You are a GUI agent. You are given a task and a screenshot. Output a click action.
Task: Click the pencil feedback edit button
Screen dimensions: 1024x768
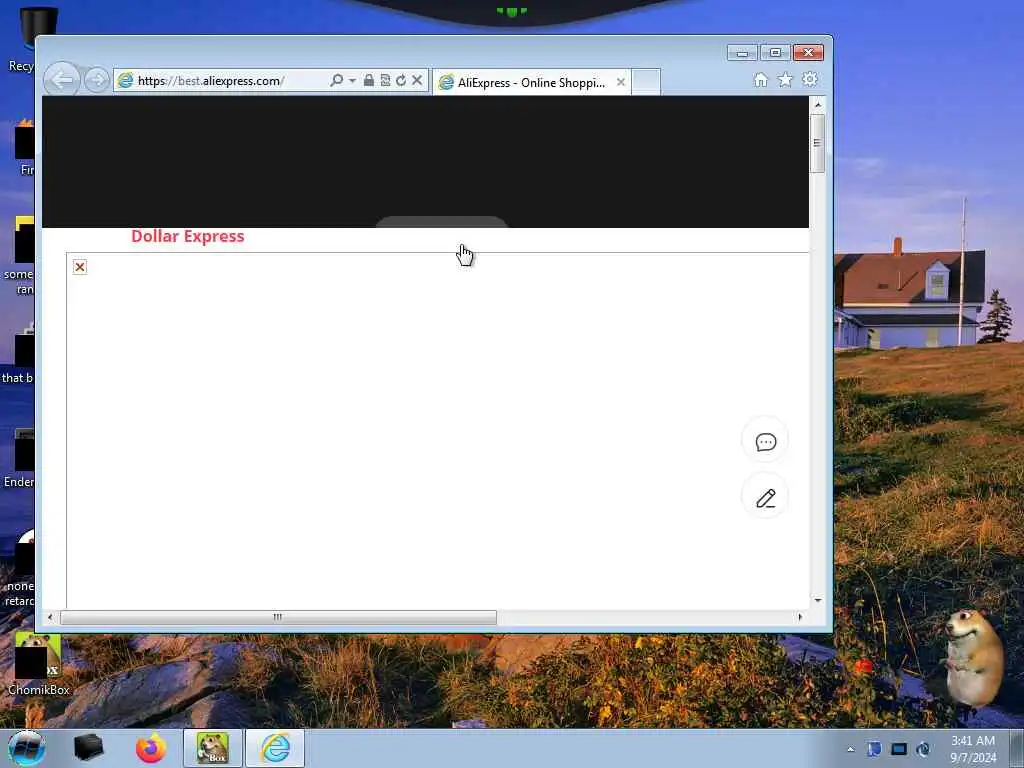765,498
